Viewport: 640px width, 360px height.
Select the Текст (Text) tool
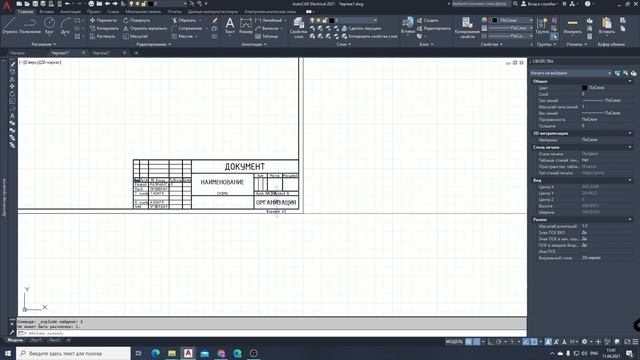point(230,25)
